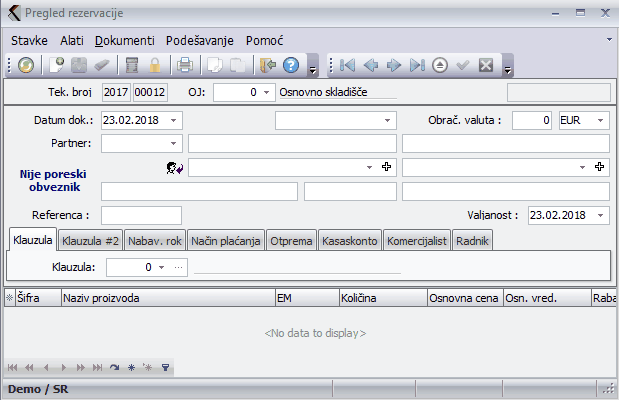The image size is (619, 400).
Task: Click the exit door icon in toolbar
Action: point(267,66)
